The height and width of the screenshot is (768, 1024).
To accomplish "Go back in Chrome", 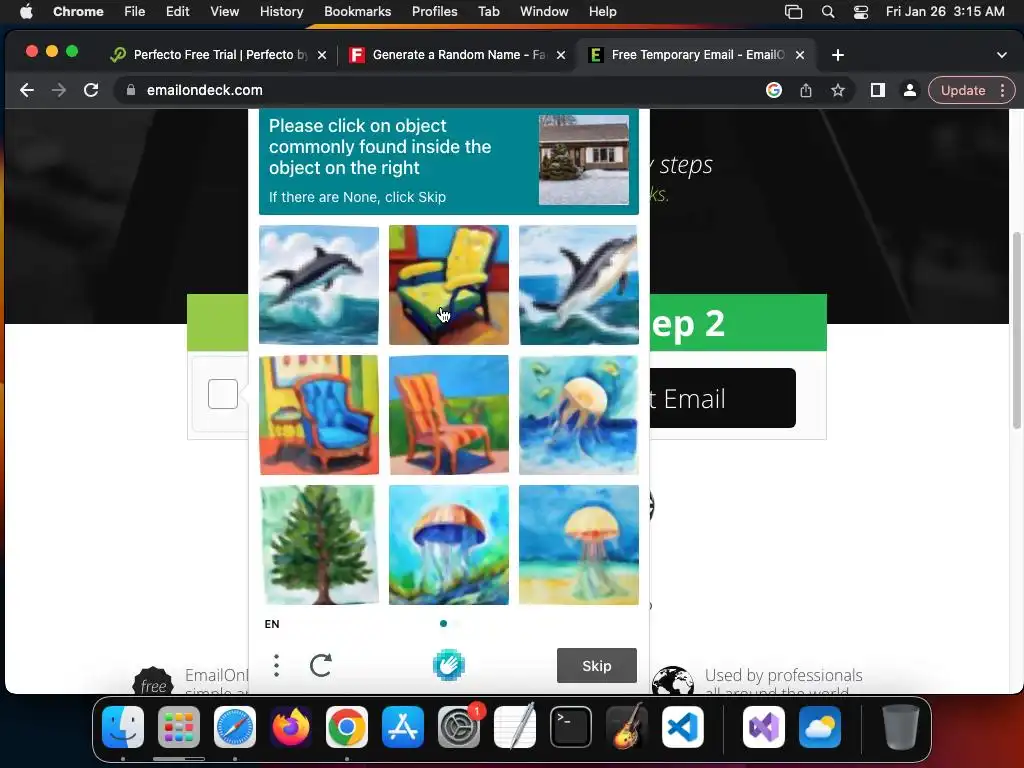I will point(27,90).
